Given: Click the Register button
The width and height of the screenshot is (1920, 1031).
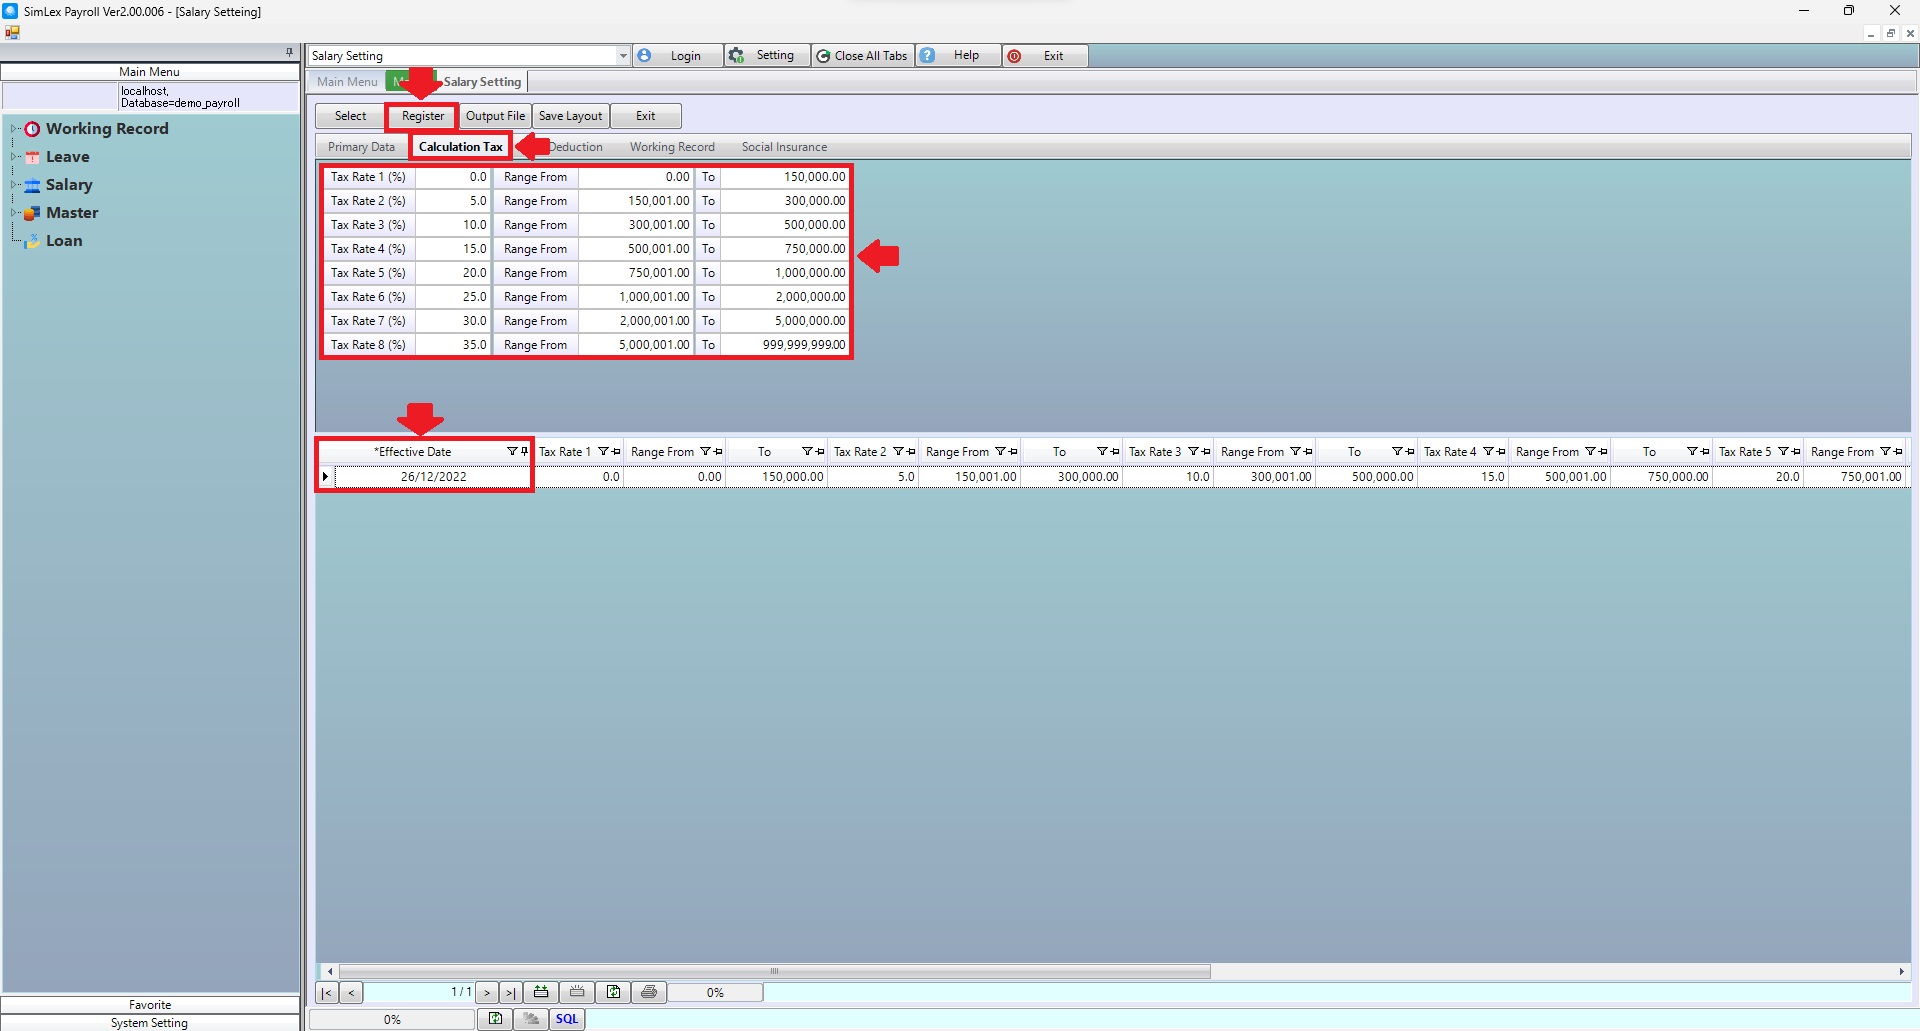Looking at the screenshot, I should (x=422, y=116).
